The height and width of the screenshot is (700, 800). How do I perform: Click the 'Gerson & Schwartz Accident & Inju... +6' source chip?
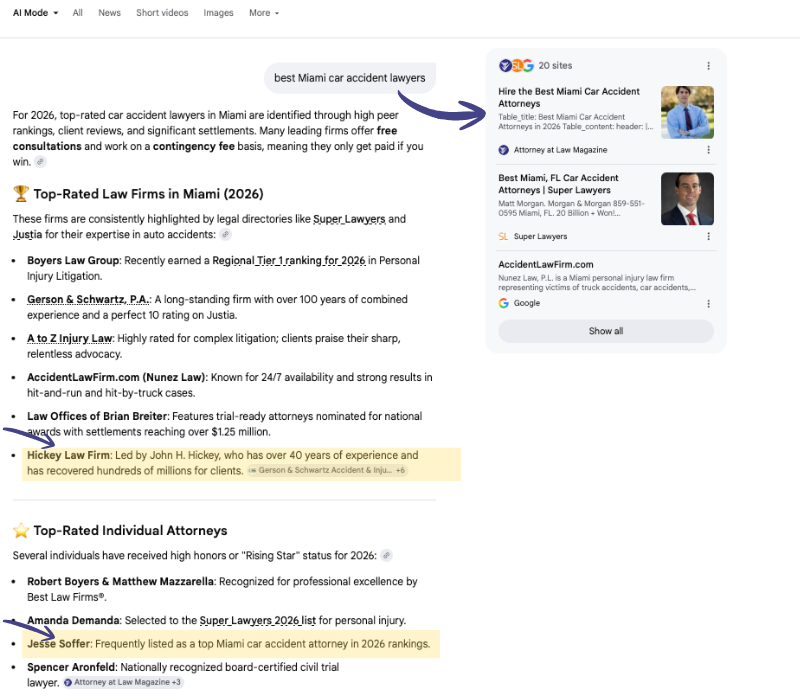pos(327,470)
